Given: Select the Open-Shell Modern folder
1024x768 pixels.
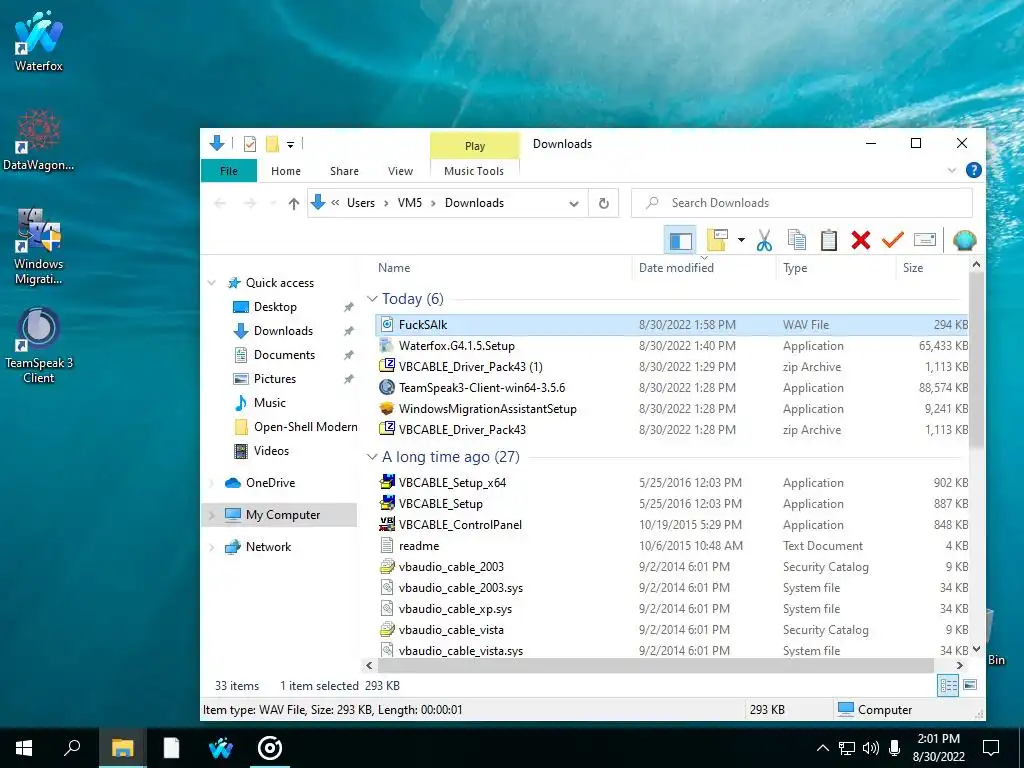Looking at the screenshot, I should [305, 427].
